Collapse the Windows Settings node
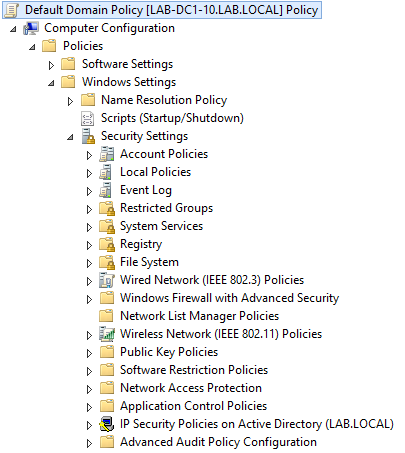 [x=51, y=83]
